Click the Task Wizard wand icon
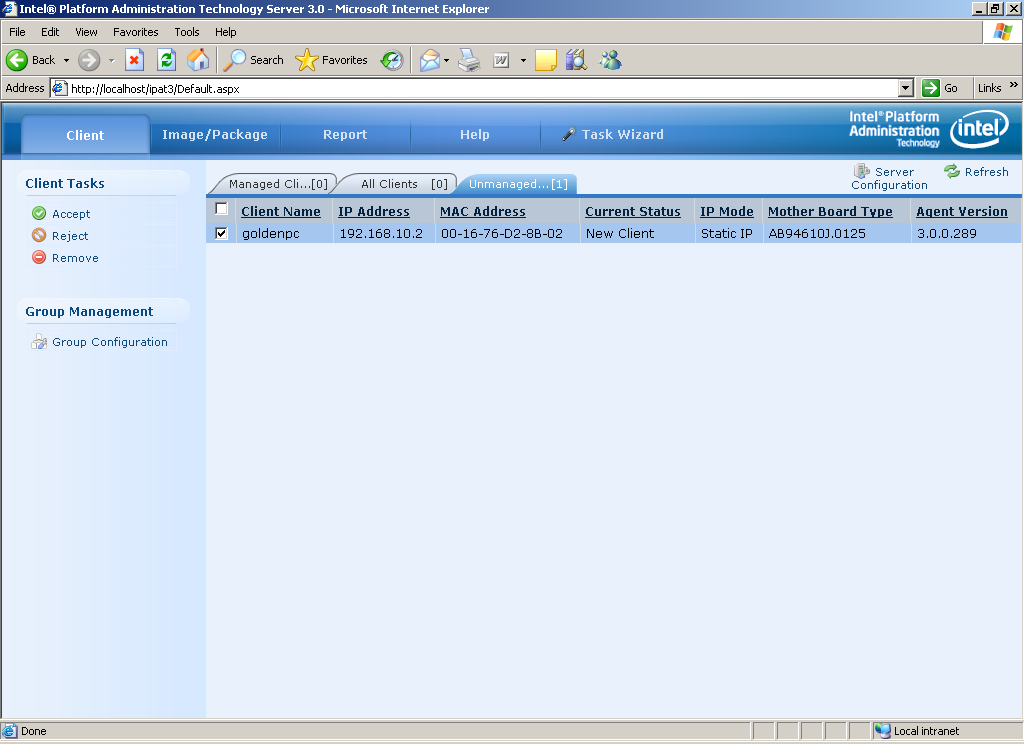The image size is (1024, 744). (x=569, y=134)
